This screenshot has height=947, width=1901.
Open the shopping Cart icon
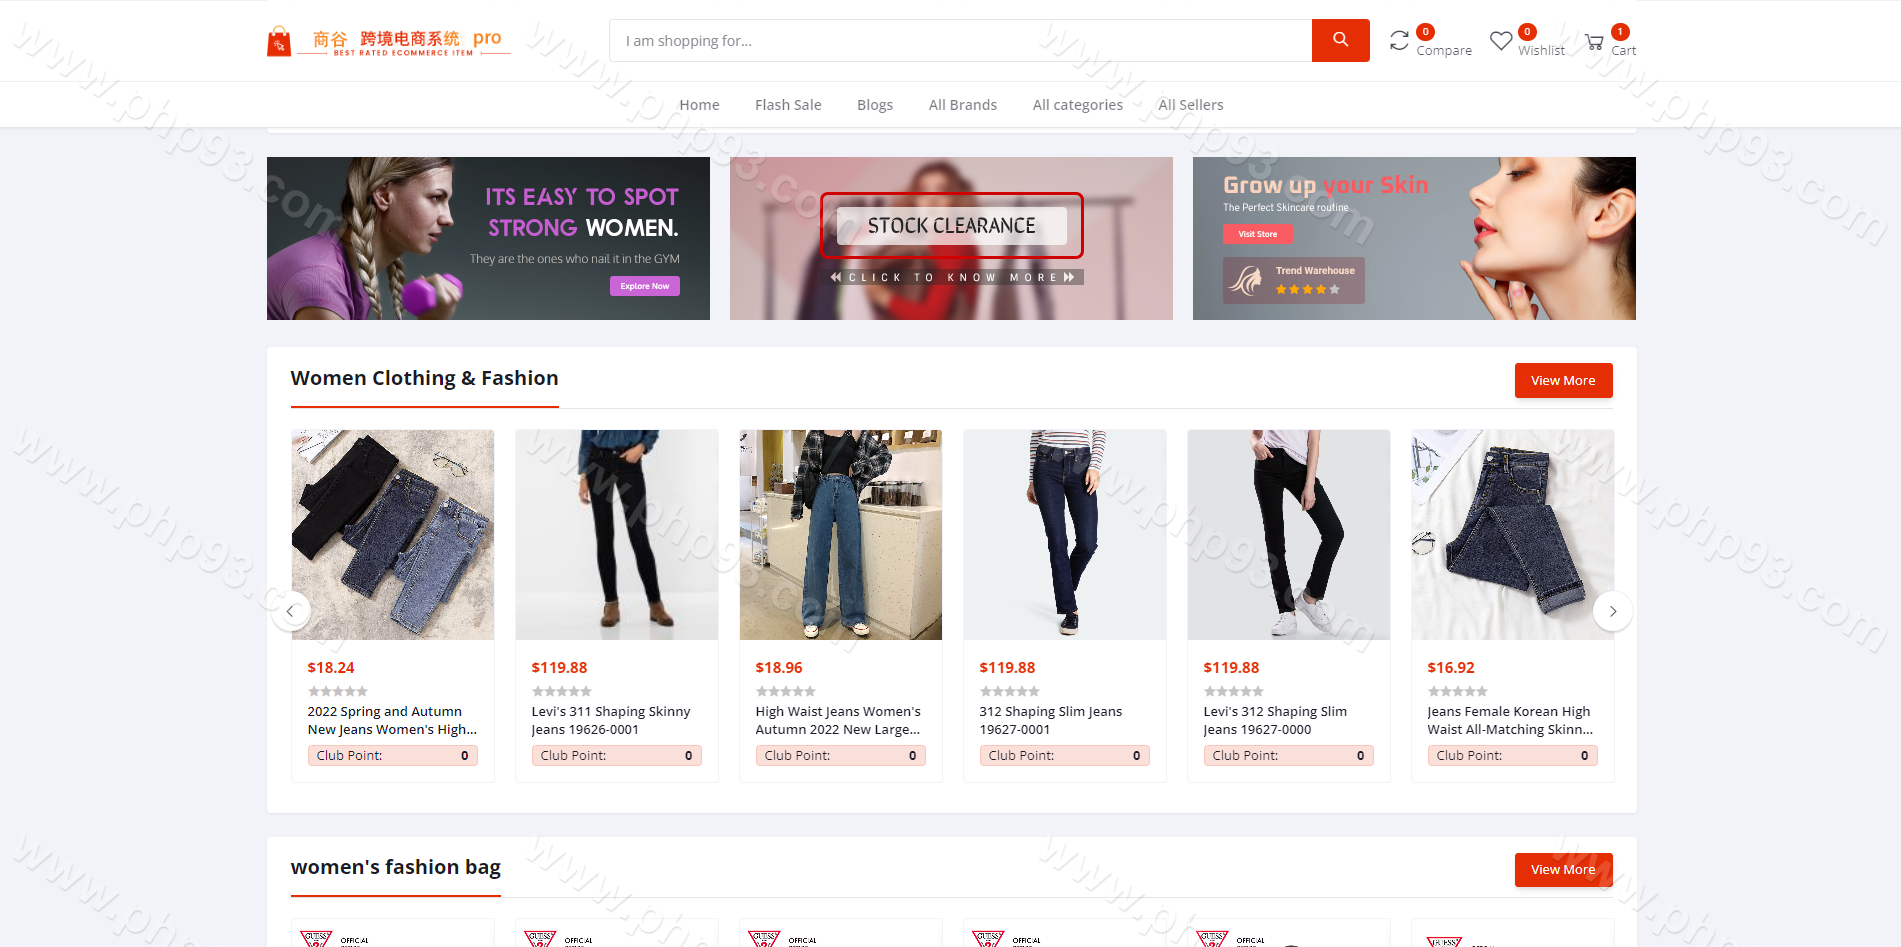point(1594,42)
